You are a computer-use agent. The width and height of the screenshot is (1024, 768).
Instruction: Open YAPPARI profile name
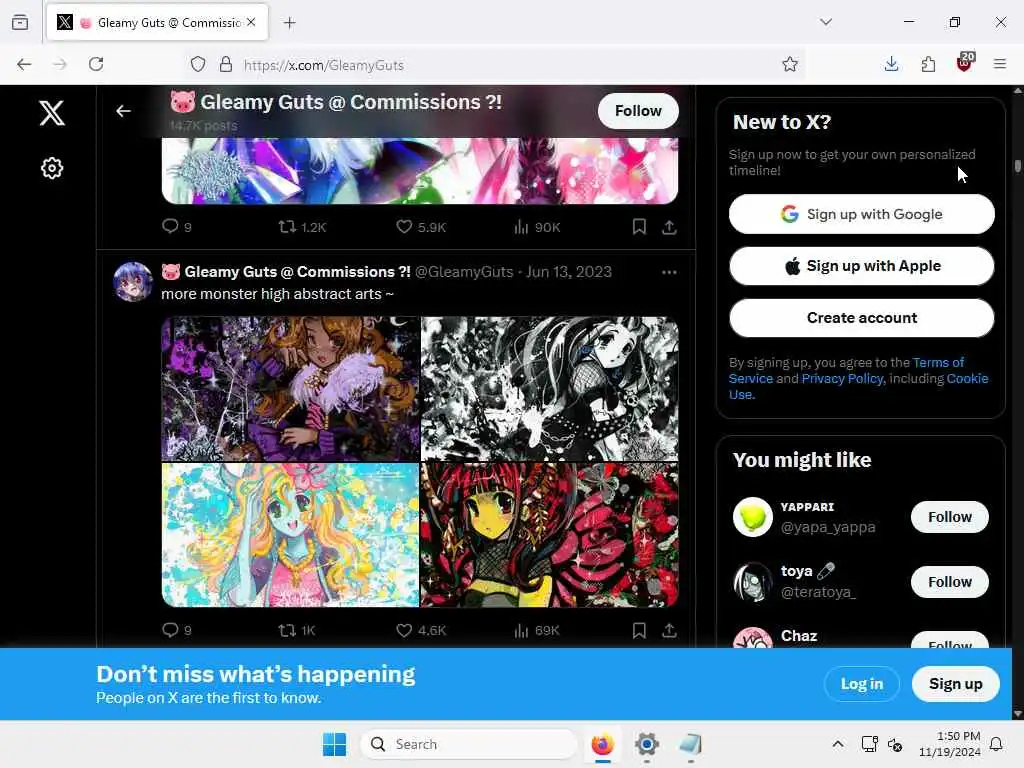click(x=807, y=507)
